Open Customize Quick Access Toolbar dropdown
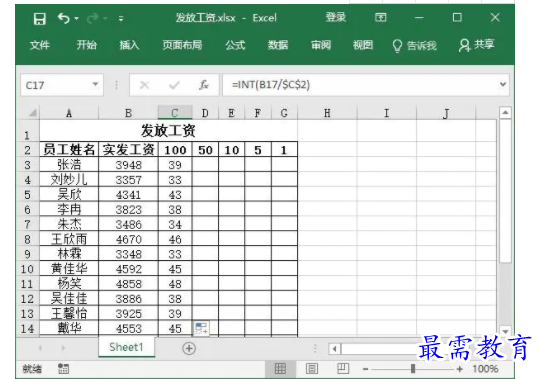 [x=121, y=19]
